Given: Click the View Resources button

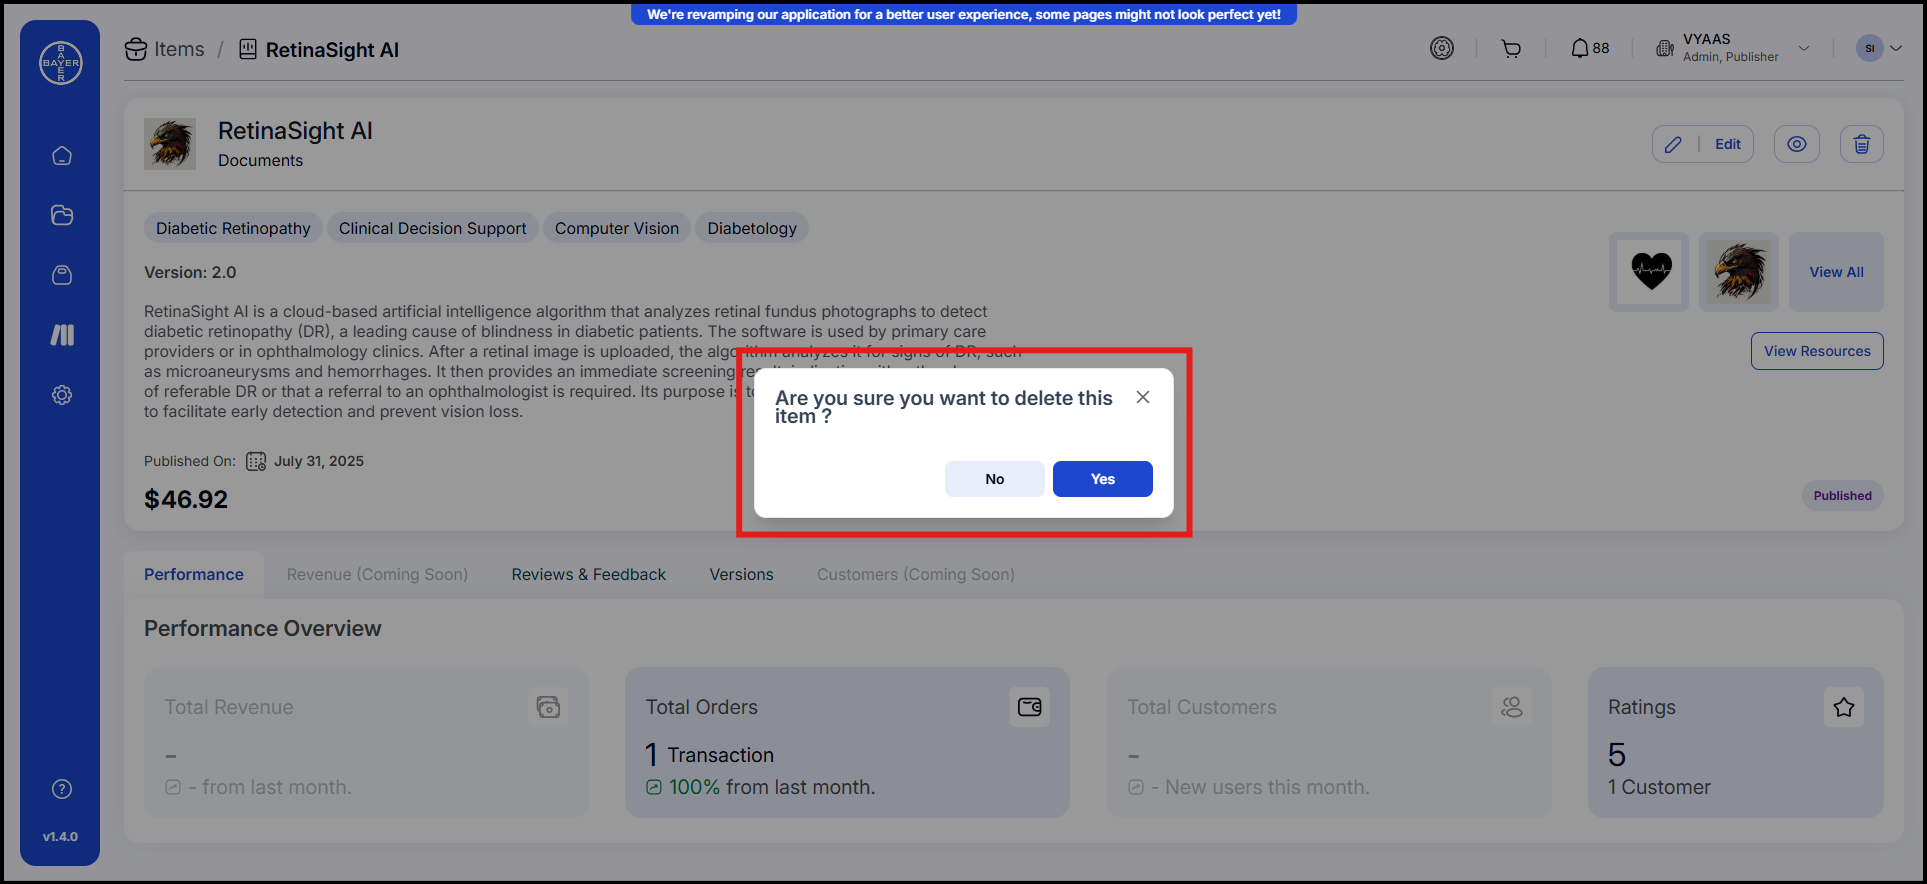Looking at the screenshot, I should tap(1817, 351).
